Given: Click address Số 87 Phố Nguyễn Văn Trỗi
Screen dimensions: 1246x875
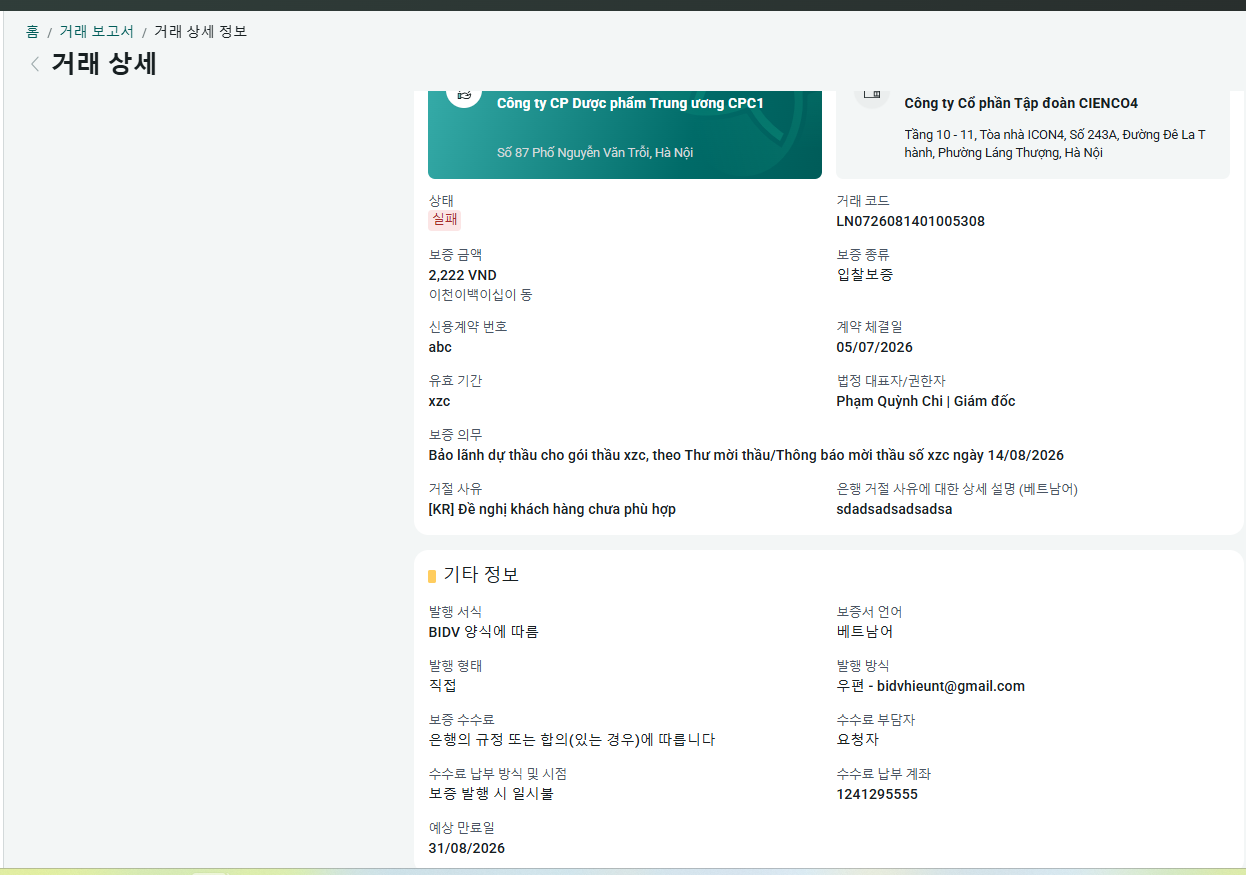Looking at the screenshot, I should point(595,153).
